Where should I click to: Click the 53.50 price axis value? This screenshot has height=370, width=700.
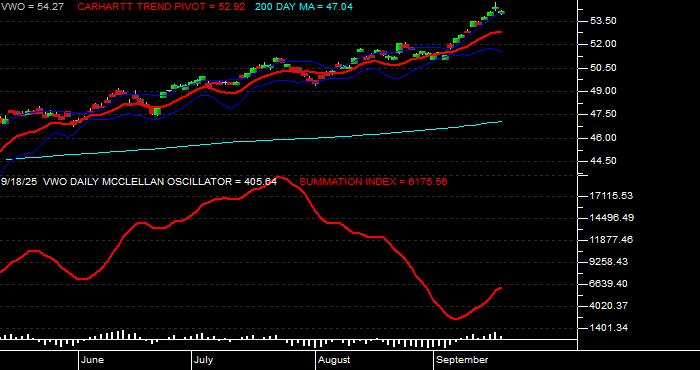click(x=603, y=21)
